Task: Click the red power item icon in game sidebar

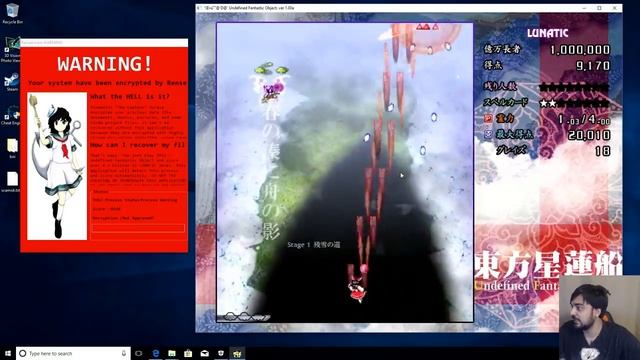Action: pyautogui.click(x=488, y=119)
